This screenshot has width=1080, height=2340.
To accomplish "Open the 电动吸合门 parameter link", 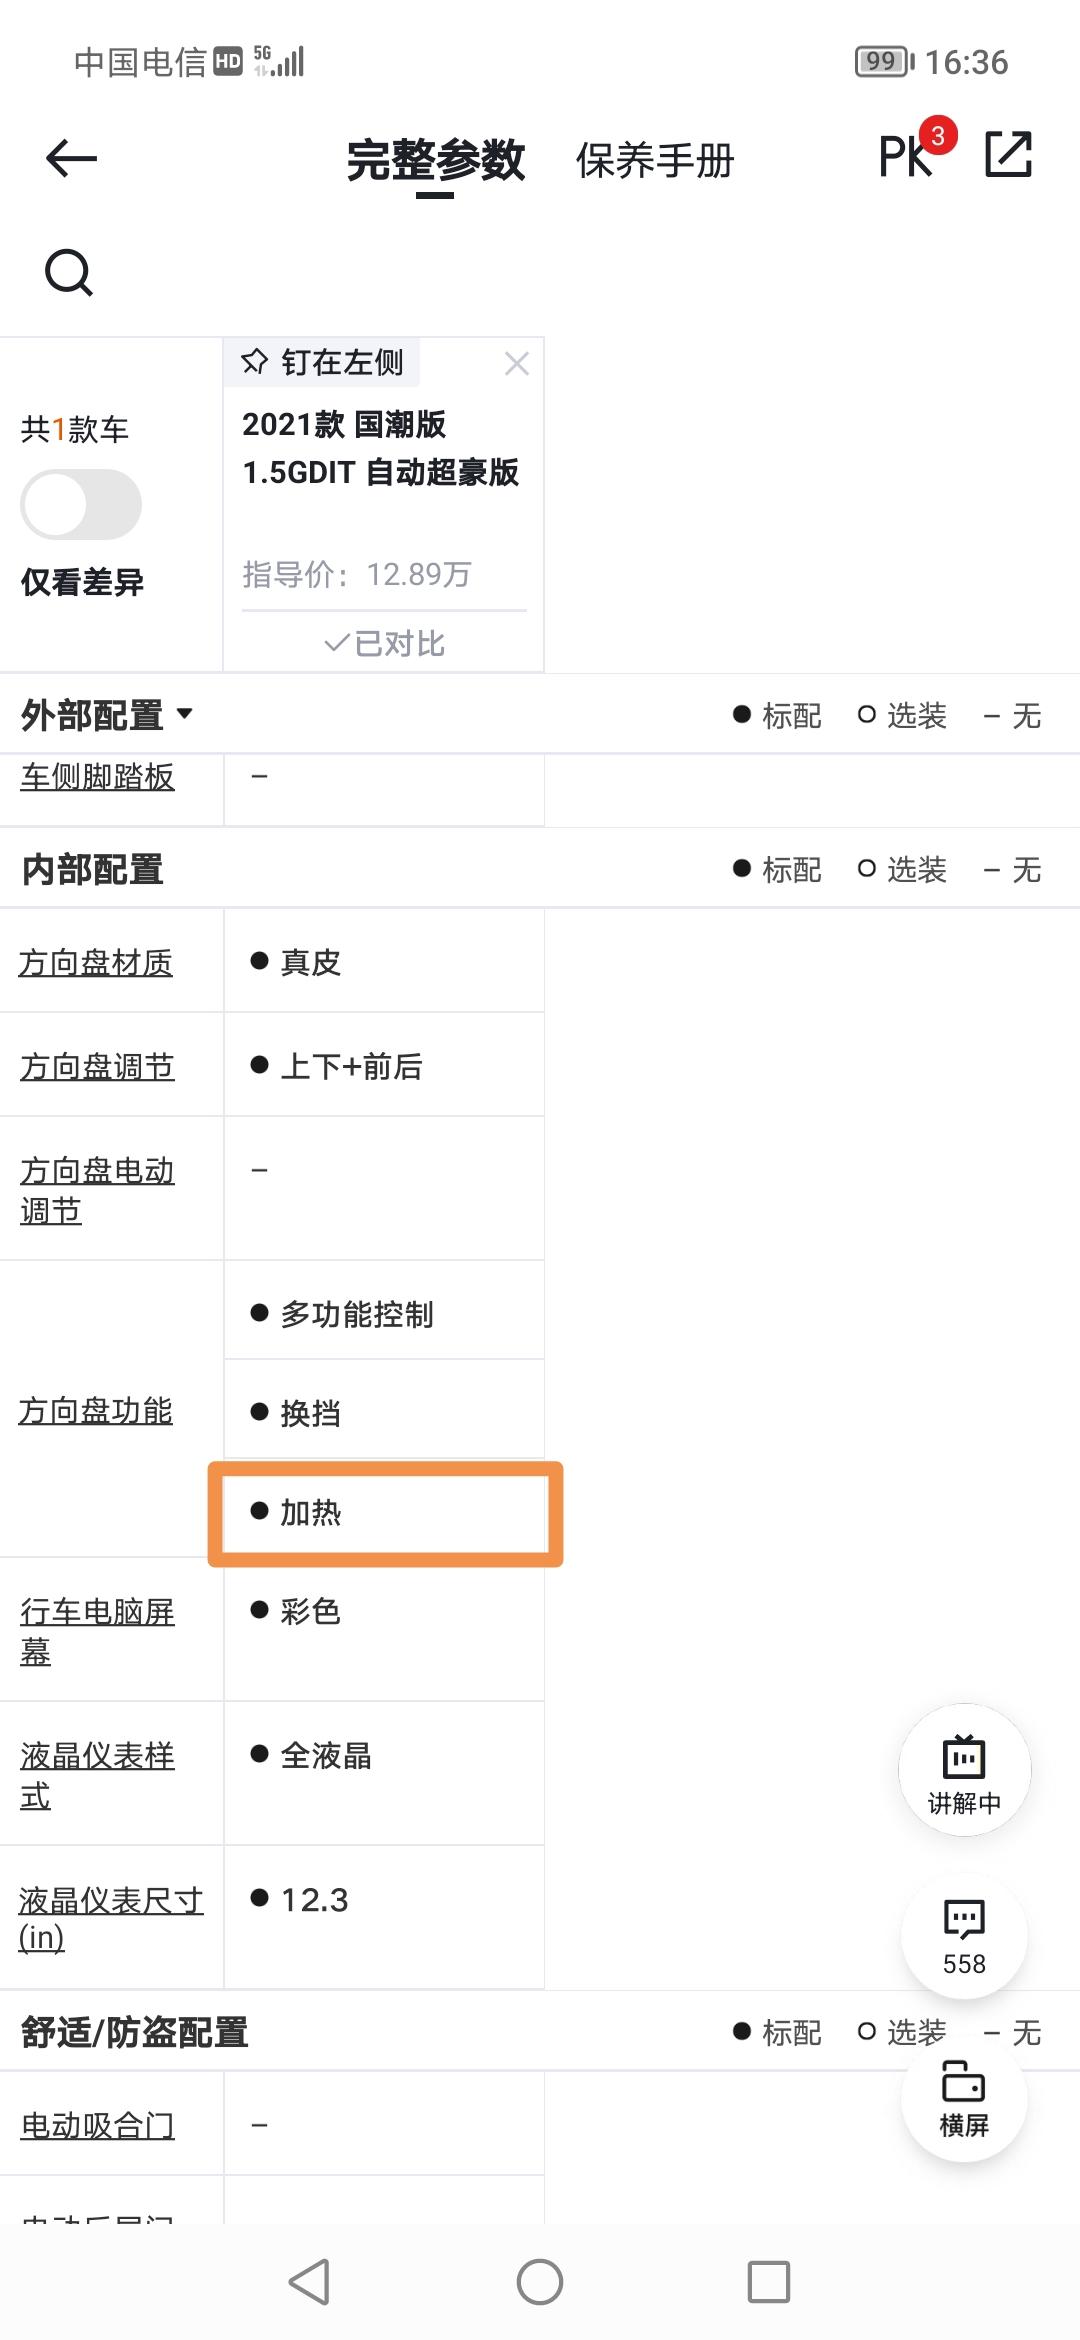I will tap(97, 2125).
